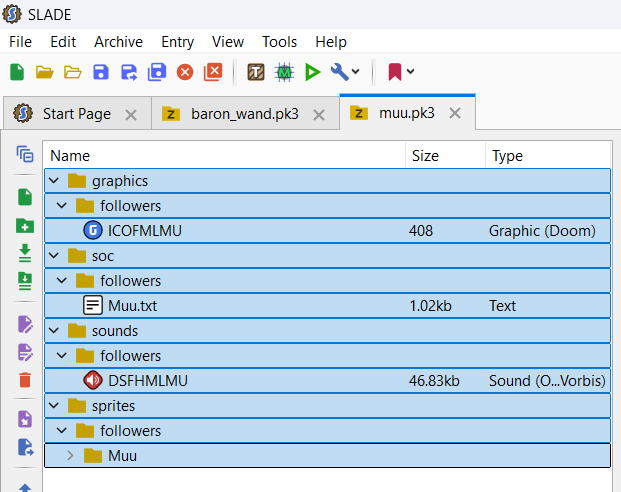Viewport: 621px width, 492px height.
Task: Open the wrench tools dropdown arrow
Action: 356,72
